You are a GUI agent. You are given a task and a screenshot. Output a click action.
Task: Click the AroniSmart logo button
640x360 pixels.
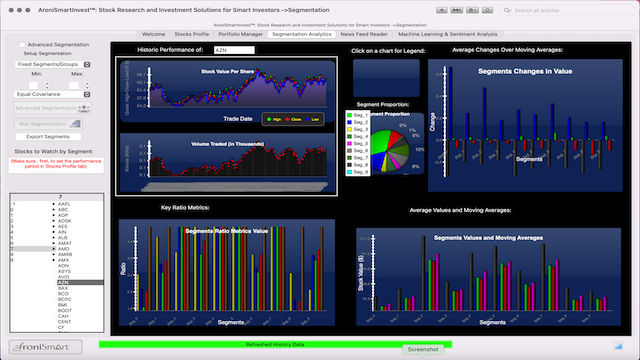(45, 347)
